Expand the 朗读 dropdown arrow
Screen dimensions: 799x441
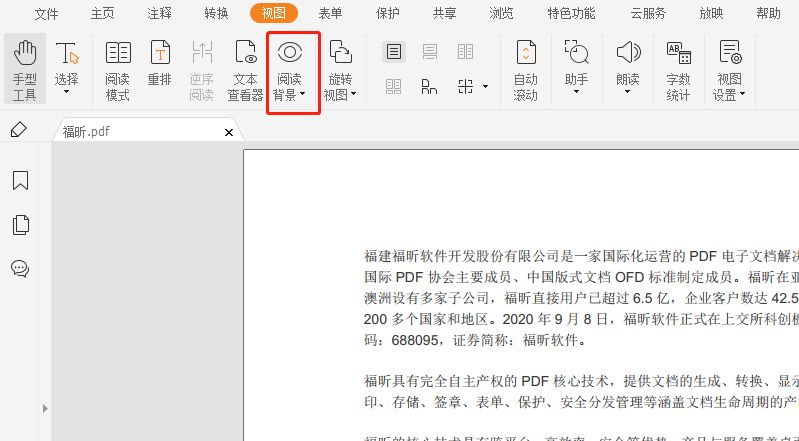[627, 92]
